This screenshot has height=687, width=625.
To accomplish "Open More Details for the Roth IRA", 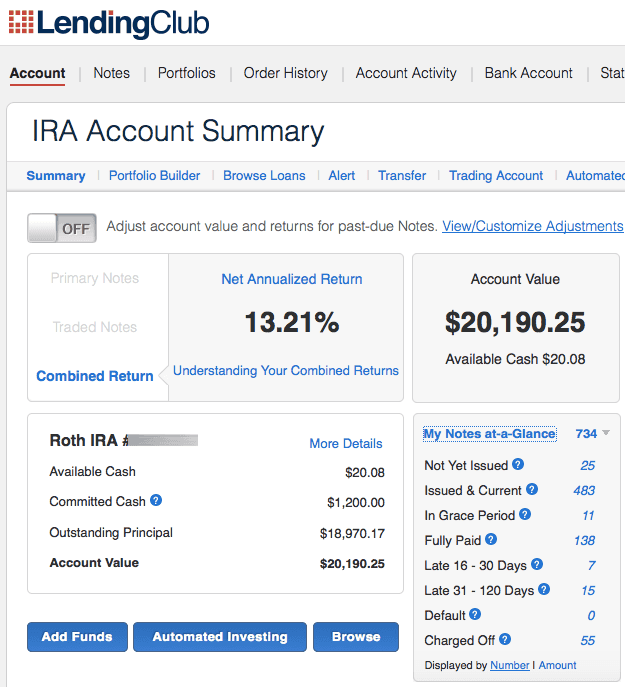I will [x=346, y=443].
